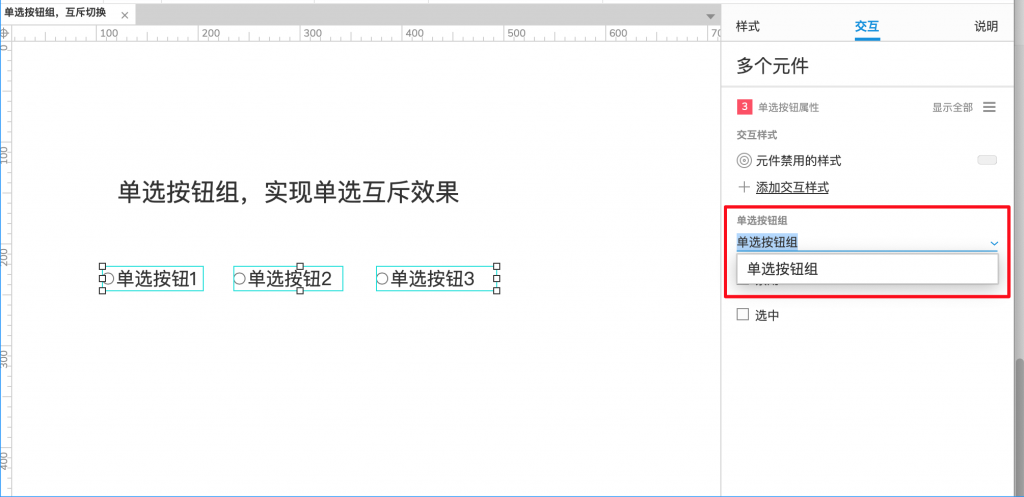Screen dimensions: 1024x497
Task: Expand the 单选按钮组 combo box chevron
Action: point(994,242)
